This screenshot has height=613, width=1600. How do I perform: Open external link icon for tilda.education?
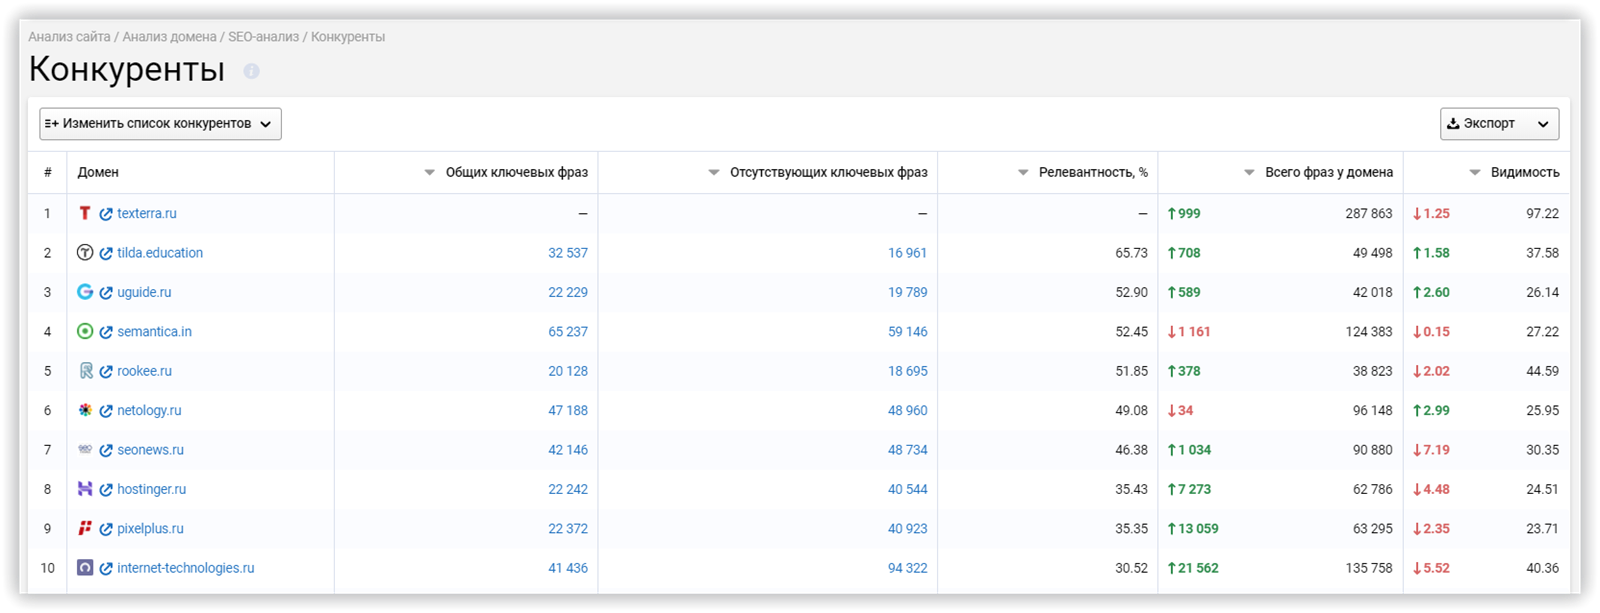tap(106, 254)
